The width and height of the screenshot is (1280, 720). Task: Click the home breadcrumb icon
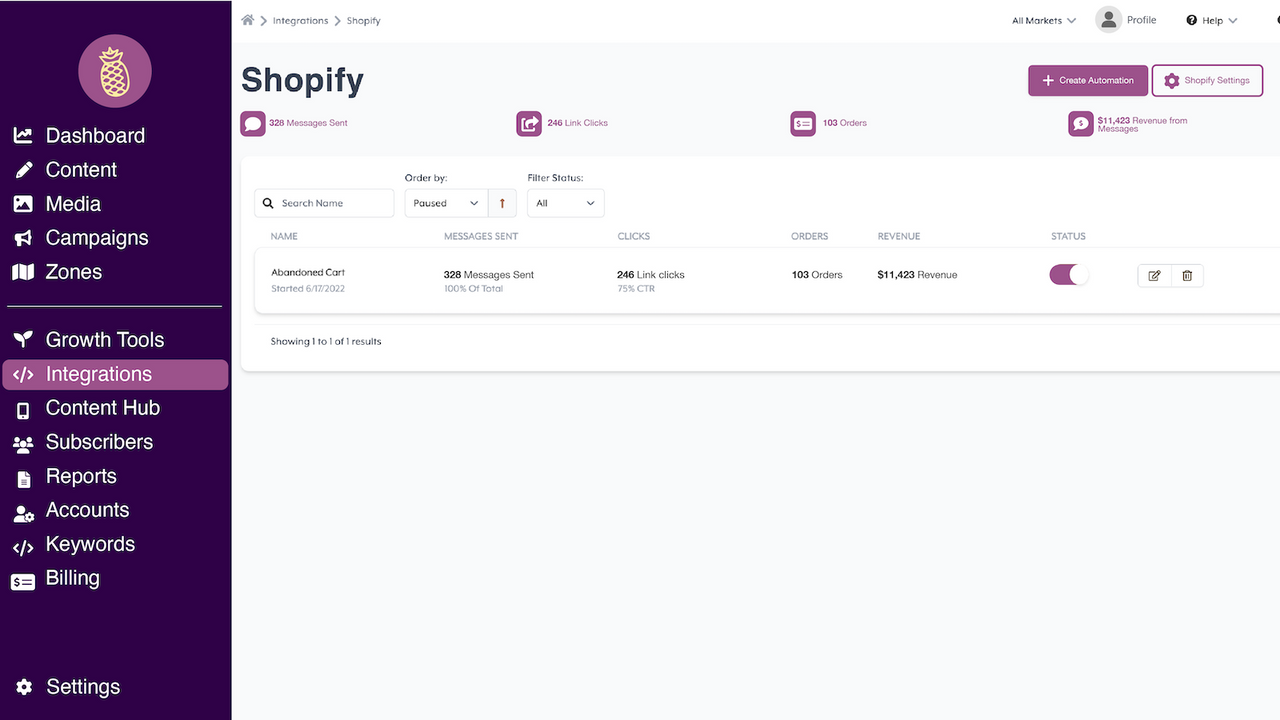[x=247, y=19]
